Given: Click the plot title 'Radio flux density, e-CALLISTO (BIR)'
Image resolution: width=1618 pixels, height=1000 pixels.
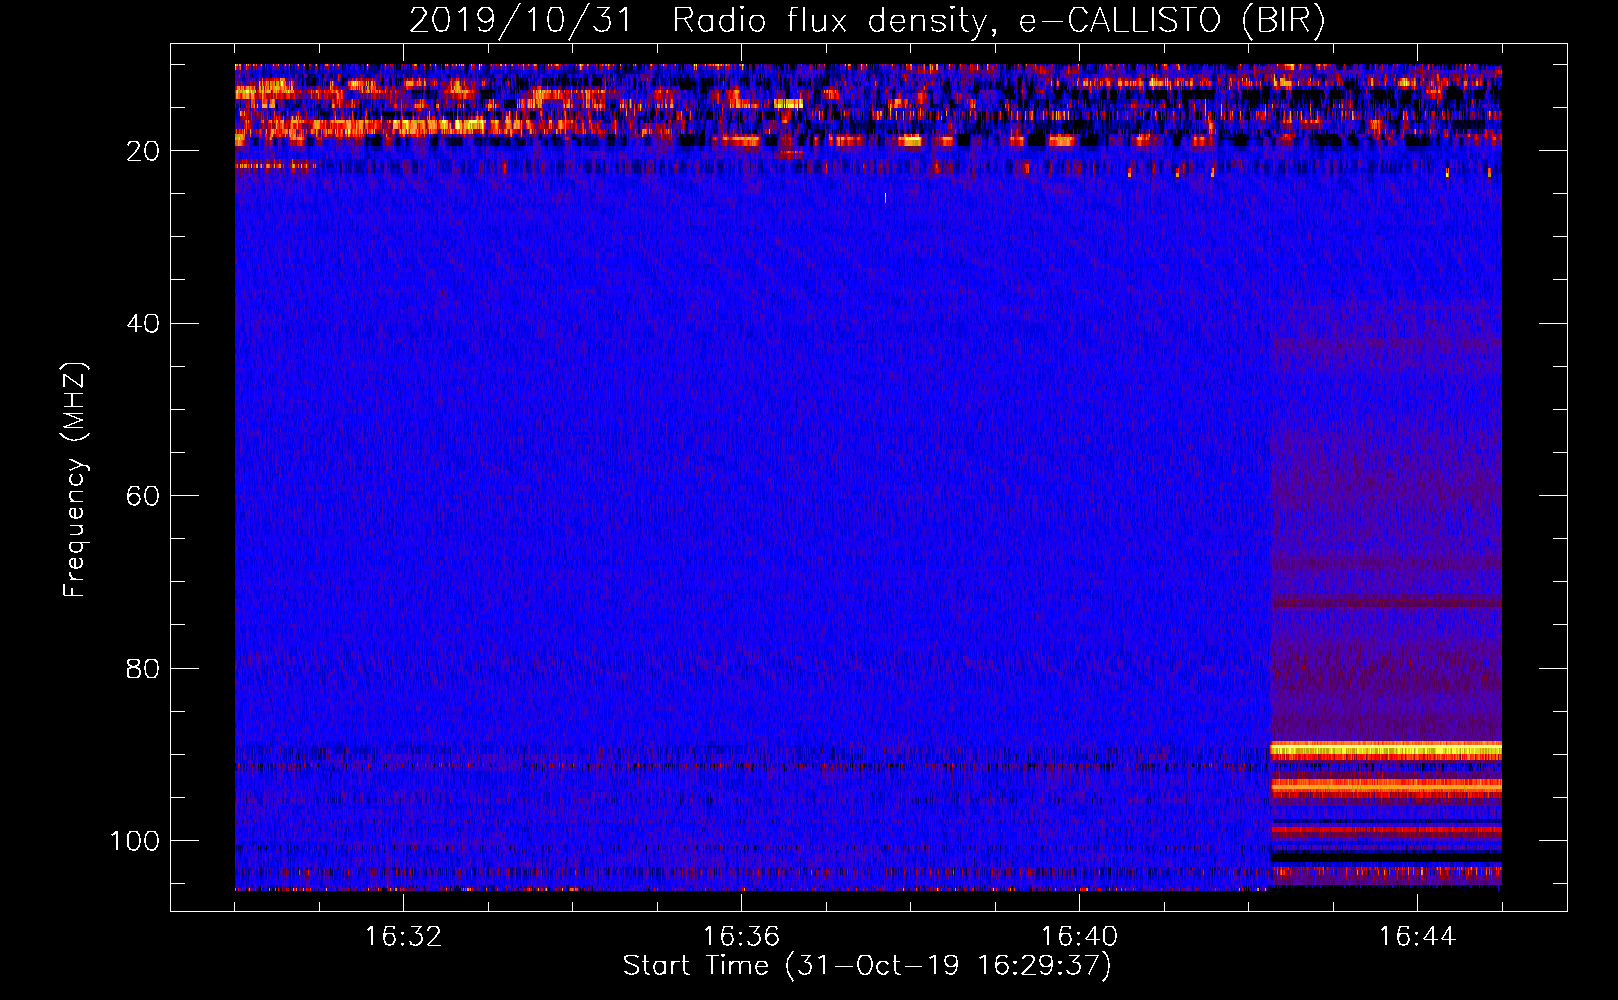Looking at the screenshot, I should tap(998, 20).
